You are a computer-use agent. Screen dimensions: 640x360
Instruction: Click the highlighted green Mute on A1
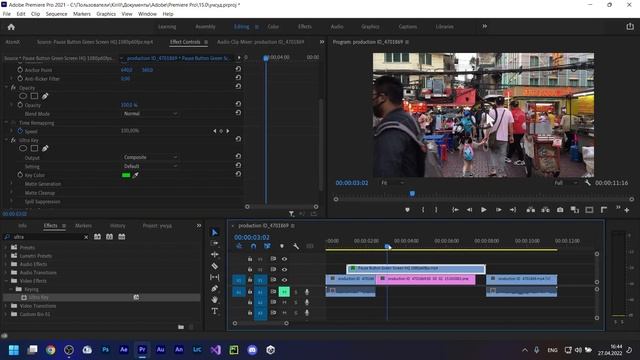[284, 291]
